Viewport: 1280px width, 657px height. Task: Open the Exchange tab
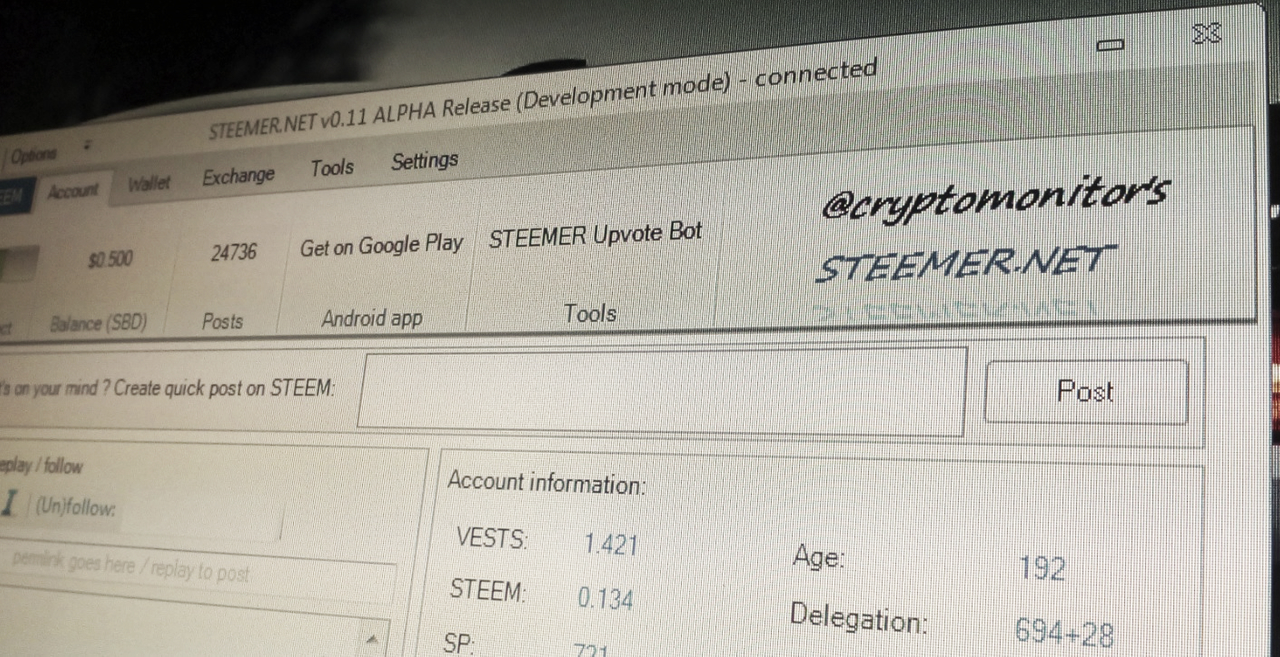[238, 177]
